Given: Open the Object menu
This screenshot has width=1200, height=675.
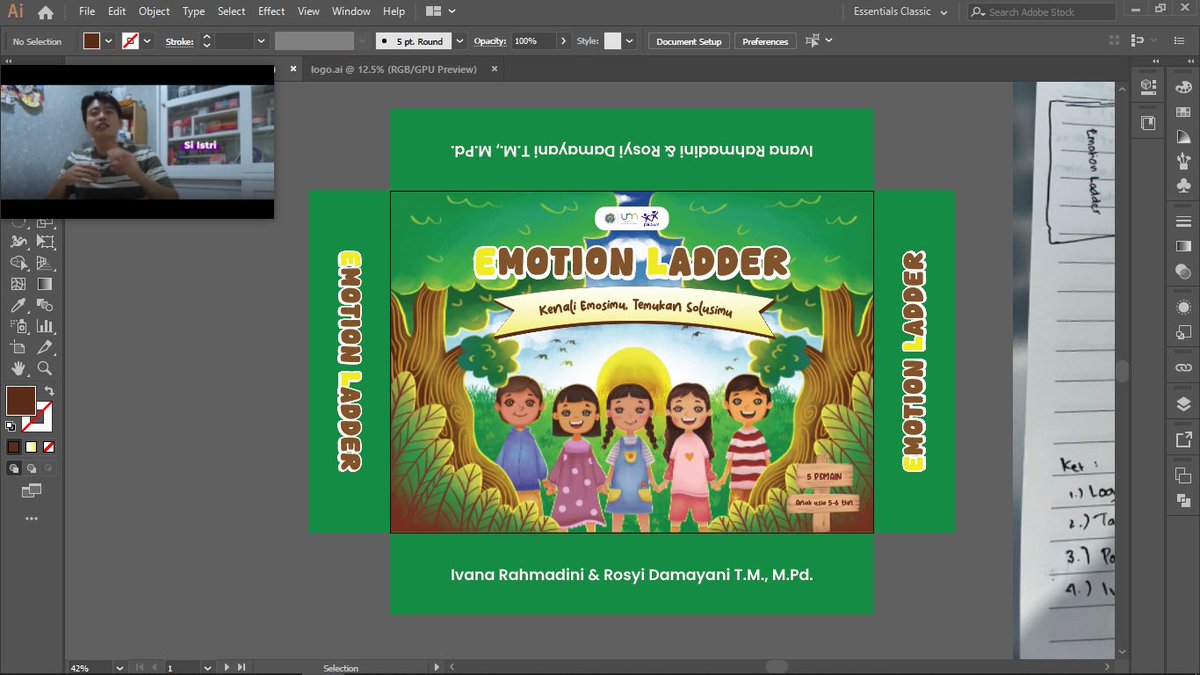Looking at the screenshot, I should pyautogui.click(x=154, y=12).
